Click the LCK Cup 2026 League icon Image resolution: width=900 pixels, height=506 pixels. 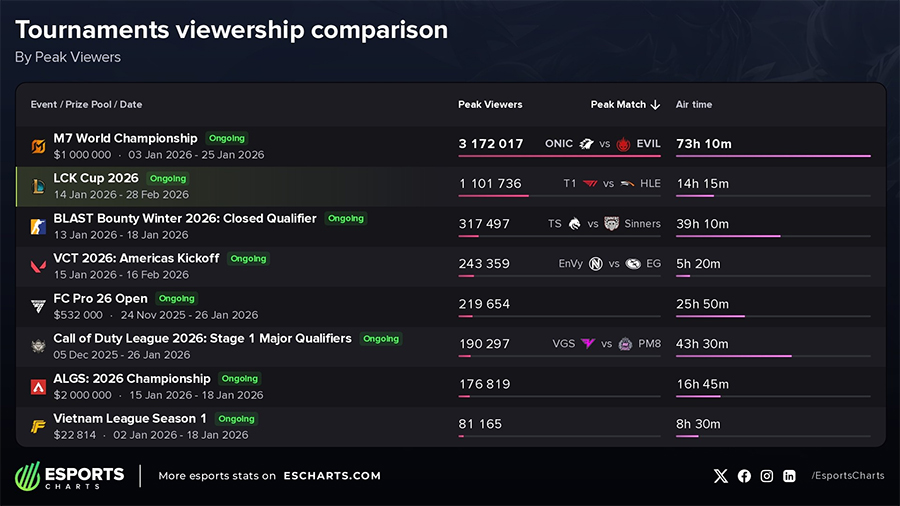(x=38, y=186)
